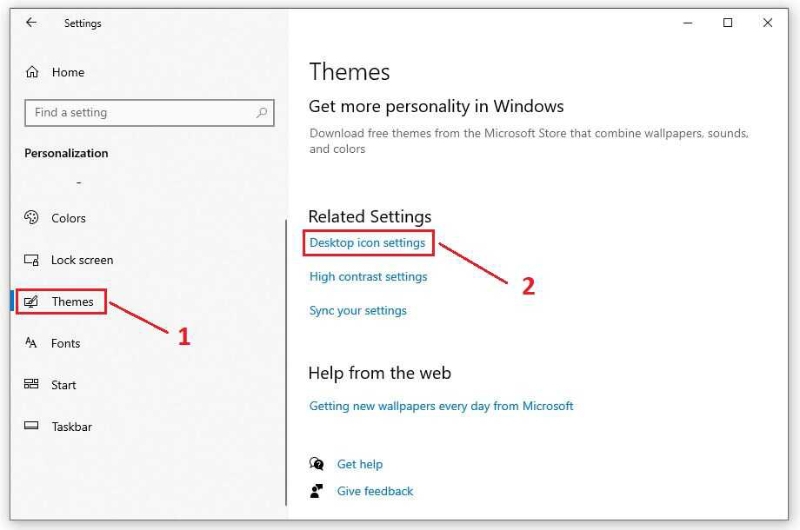Screen dimensions: 800x530
Task: Open the Home label in sidebar
Action: (68, 72)
